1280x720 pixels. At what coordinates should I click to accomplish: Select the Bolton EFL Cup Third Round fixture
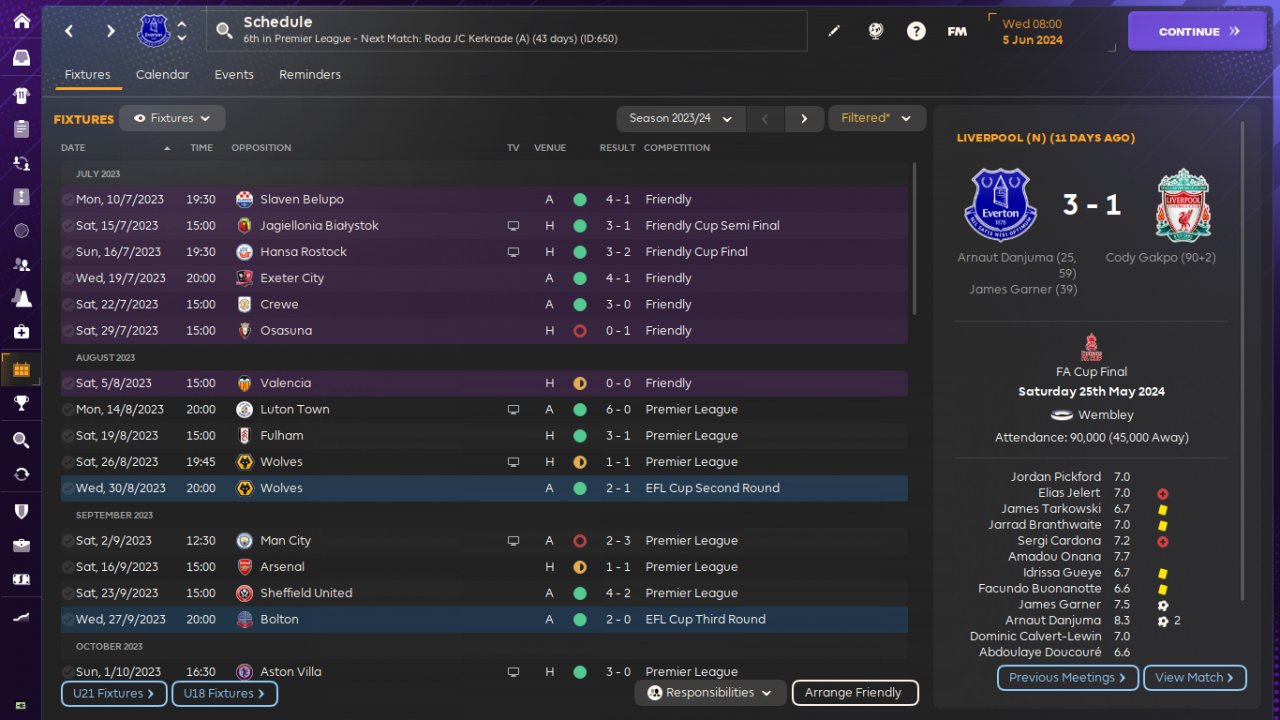coord(484,619)
